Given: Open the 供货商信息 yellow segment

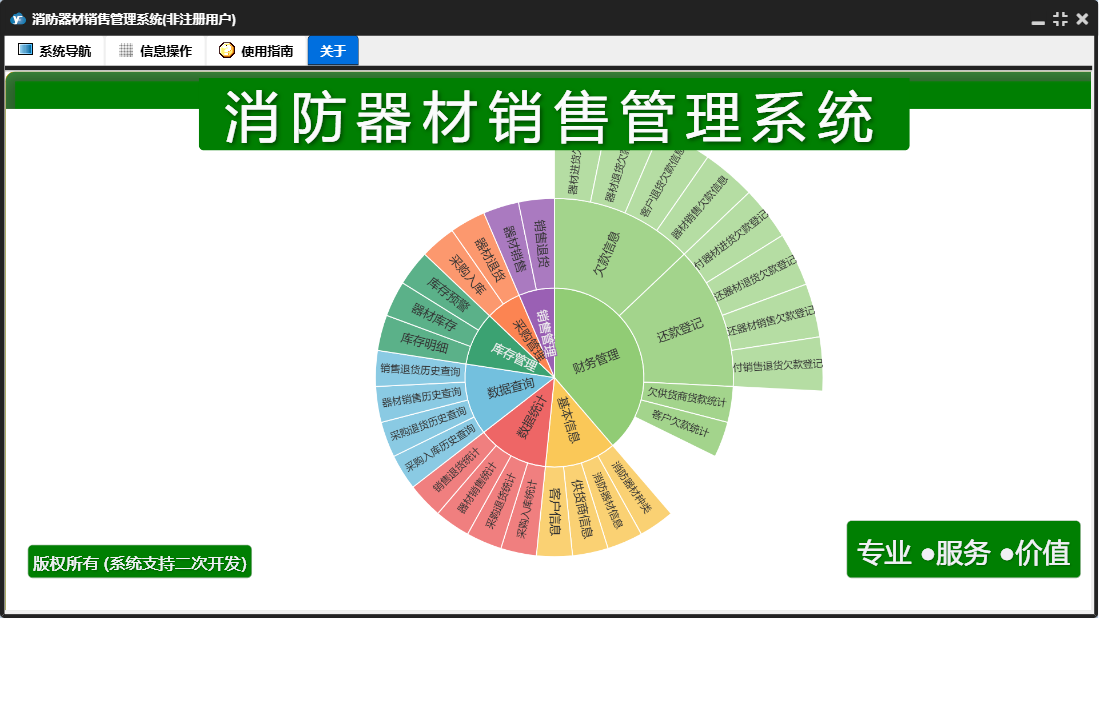Looking at the screenshot, I should [x=580, y=509].
